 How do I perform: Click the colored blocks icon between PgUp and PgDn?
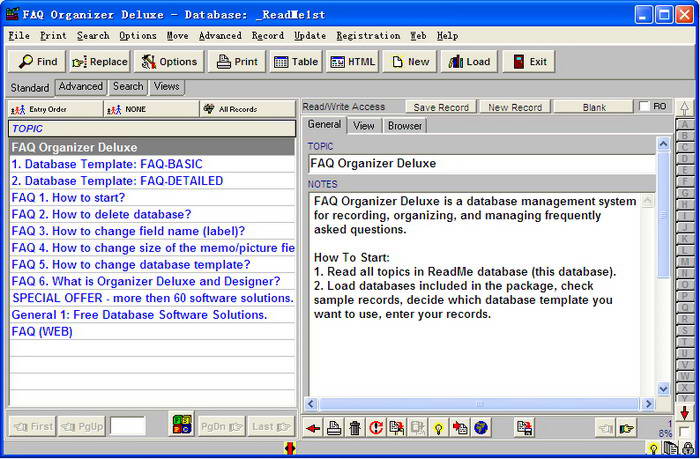pyautogui.click(x=182, y=424)
